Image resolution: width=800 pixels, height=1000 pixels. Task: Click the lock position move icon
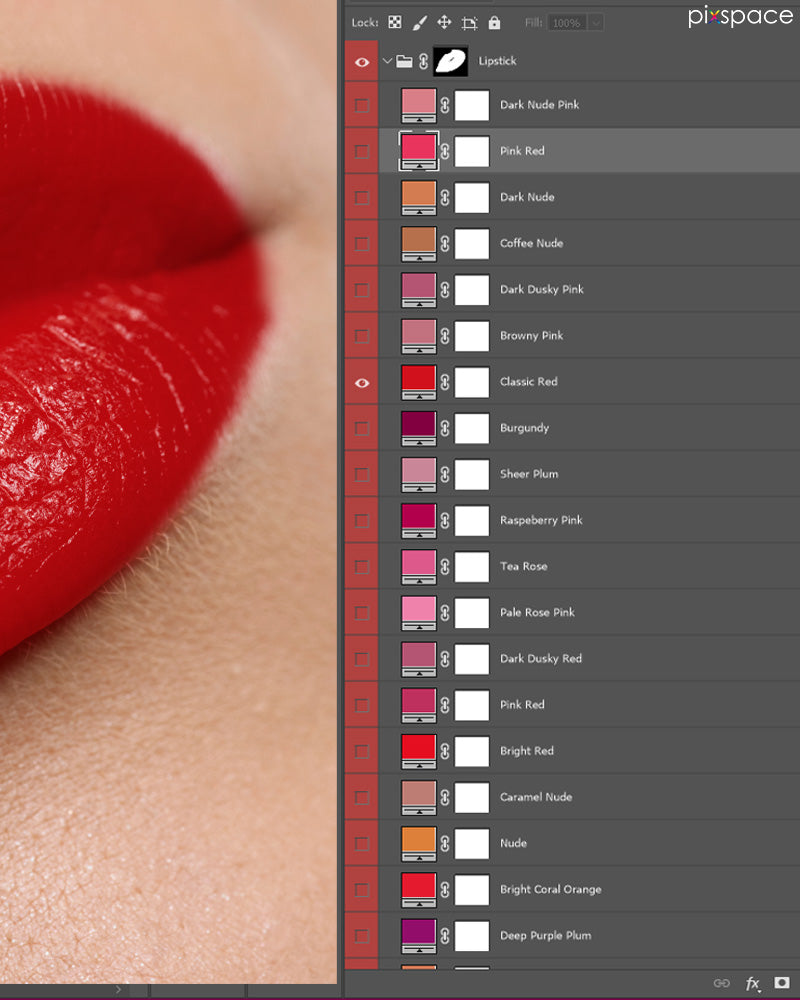[x=444, y=22]
